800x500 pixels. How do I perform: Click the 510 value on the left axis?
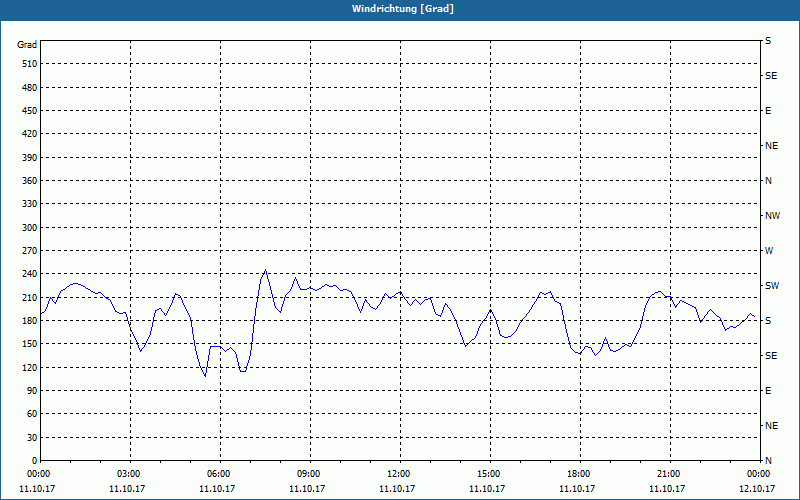29,64
